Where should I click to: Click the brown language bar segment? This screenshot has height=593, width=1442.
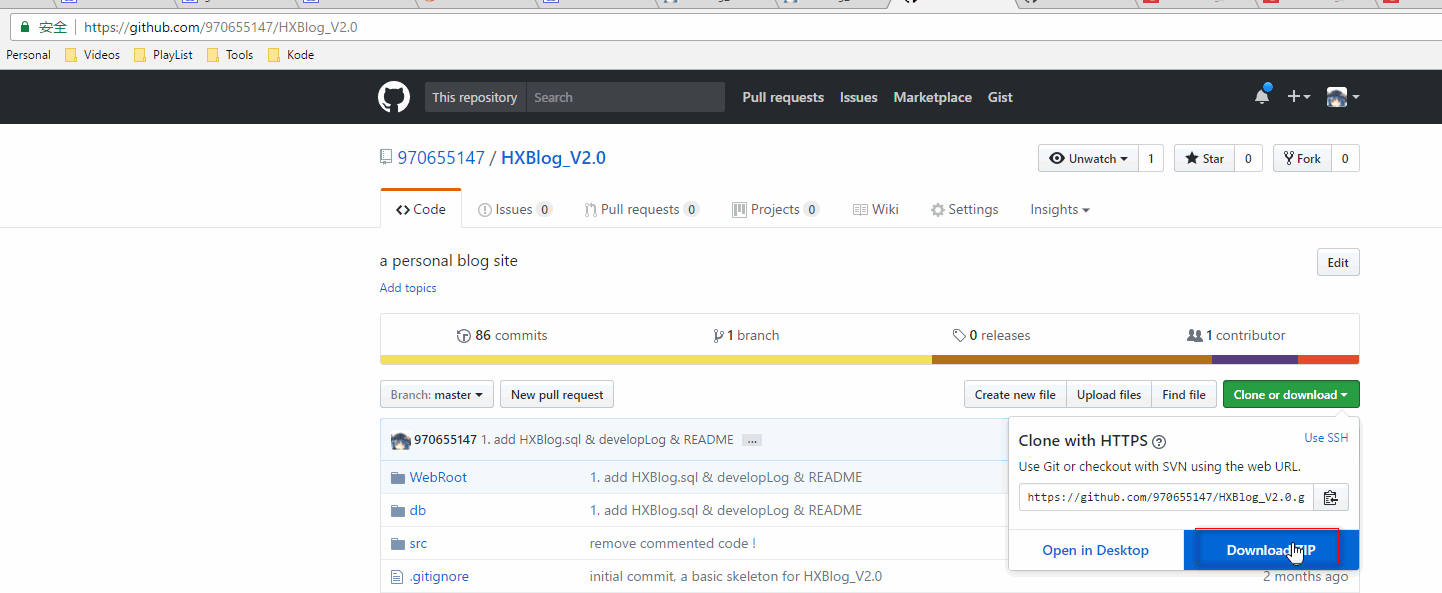pyautogui.click(x=1072, y=360)
